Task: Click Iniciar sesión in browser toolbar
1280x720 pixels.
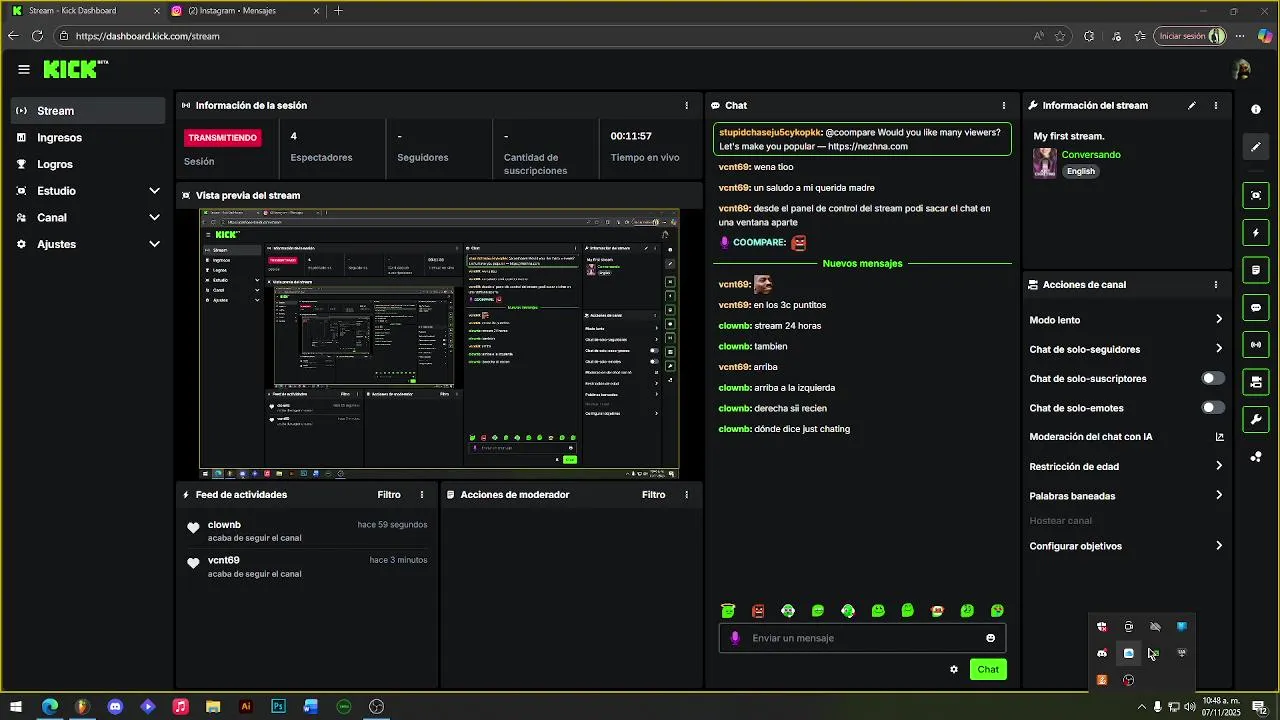Action: (1190, 36)
